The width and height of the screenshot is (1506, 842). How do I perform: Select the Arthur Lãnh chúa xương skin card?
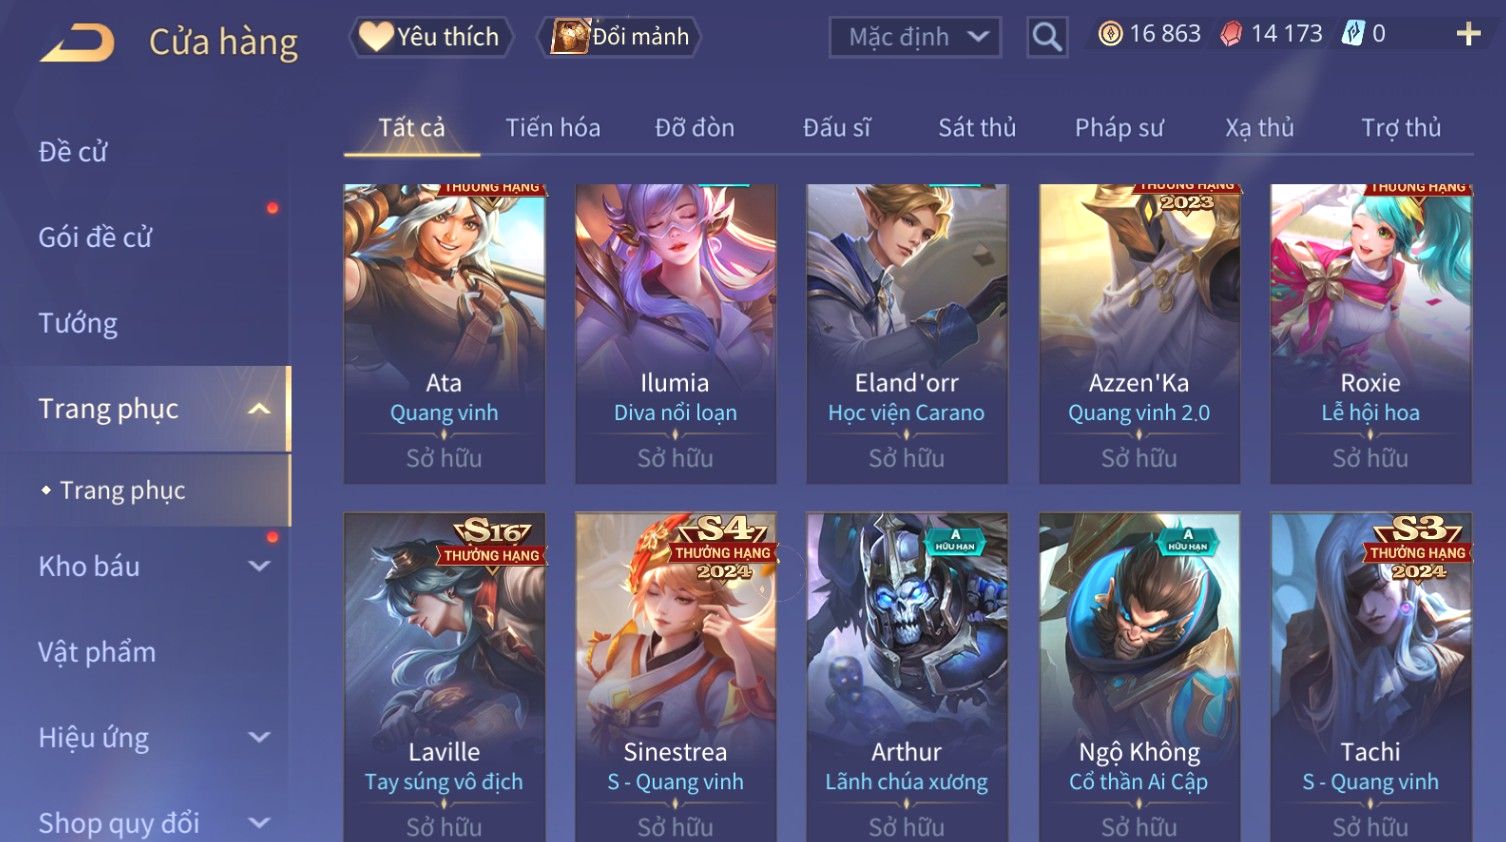click(907, 677)
